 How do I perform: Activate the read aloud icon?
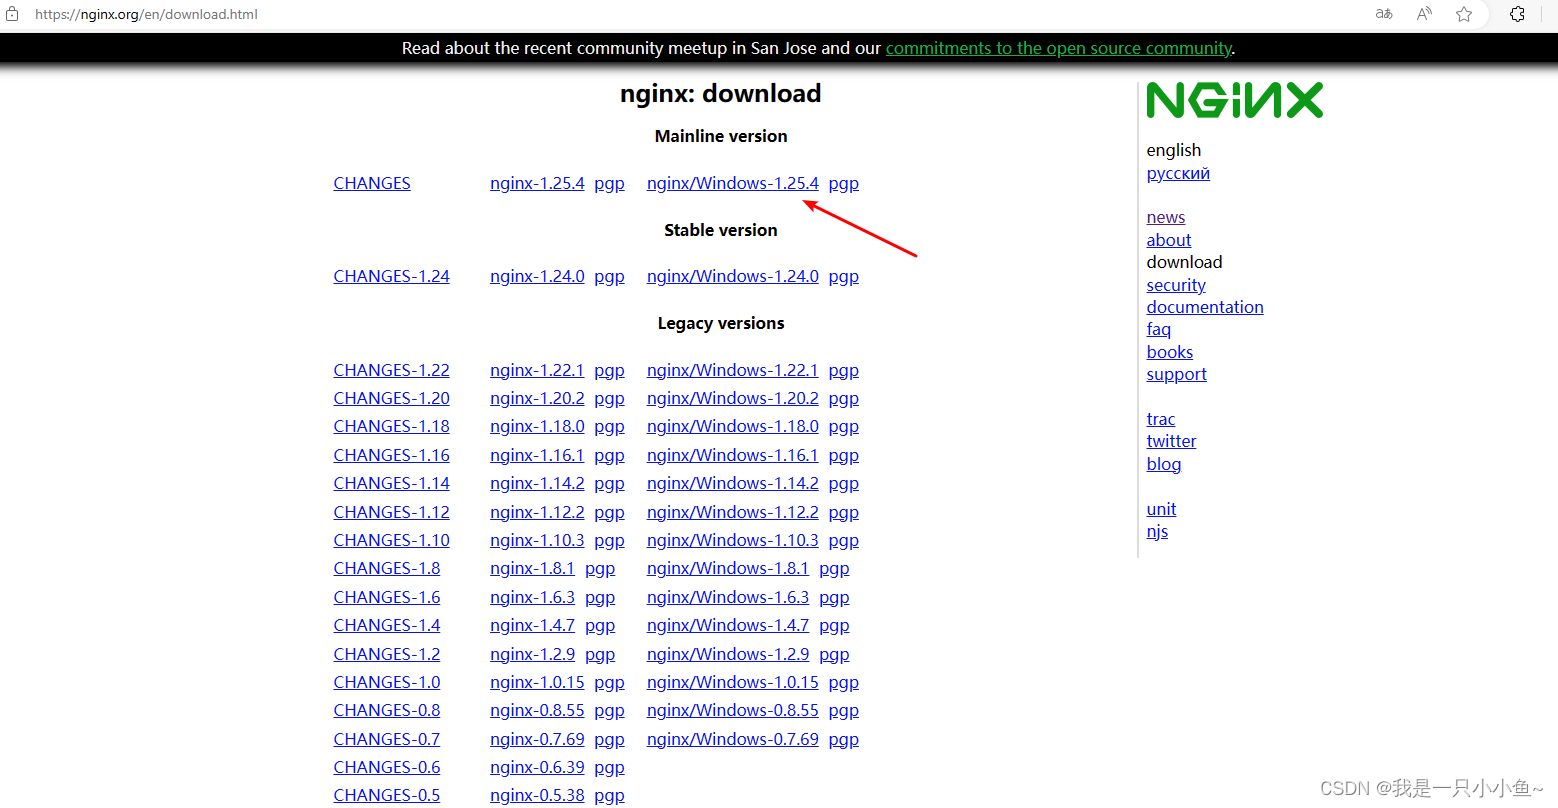click(1423, 14)
